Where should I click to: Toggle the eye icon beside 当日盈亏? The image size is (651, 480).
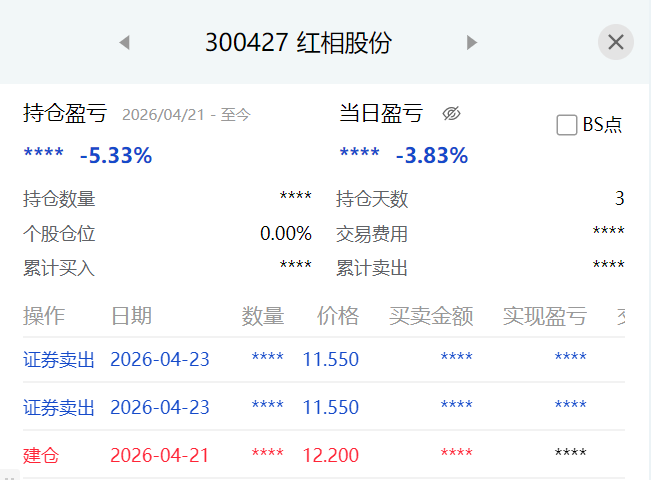point(451,113)
